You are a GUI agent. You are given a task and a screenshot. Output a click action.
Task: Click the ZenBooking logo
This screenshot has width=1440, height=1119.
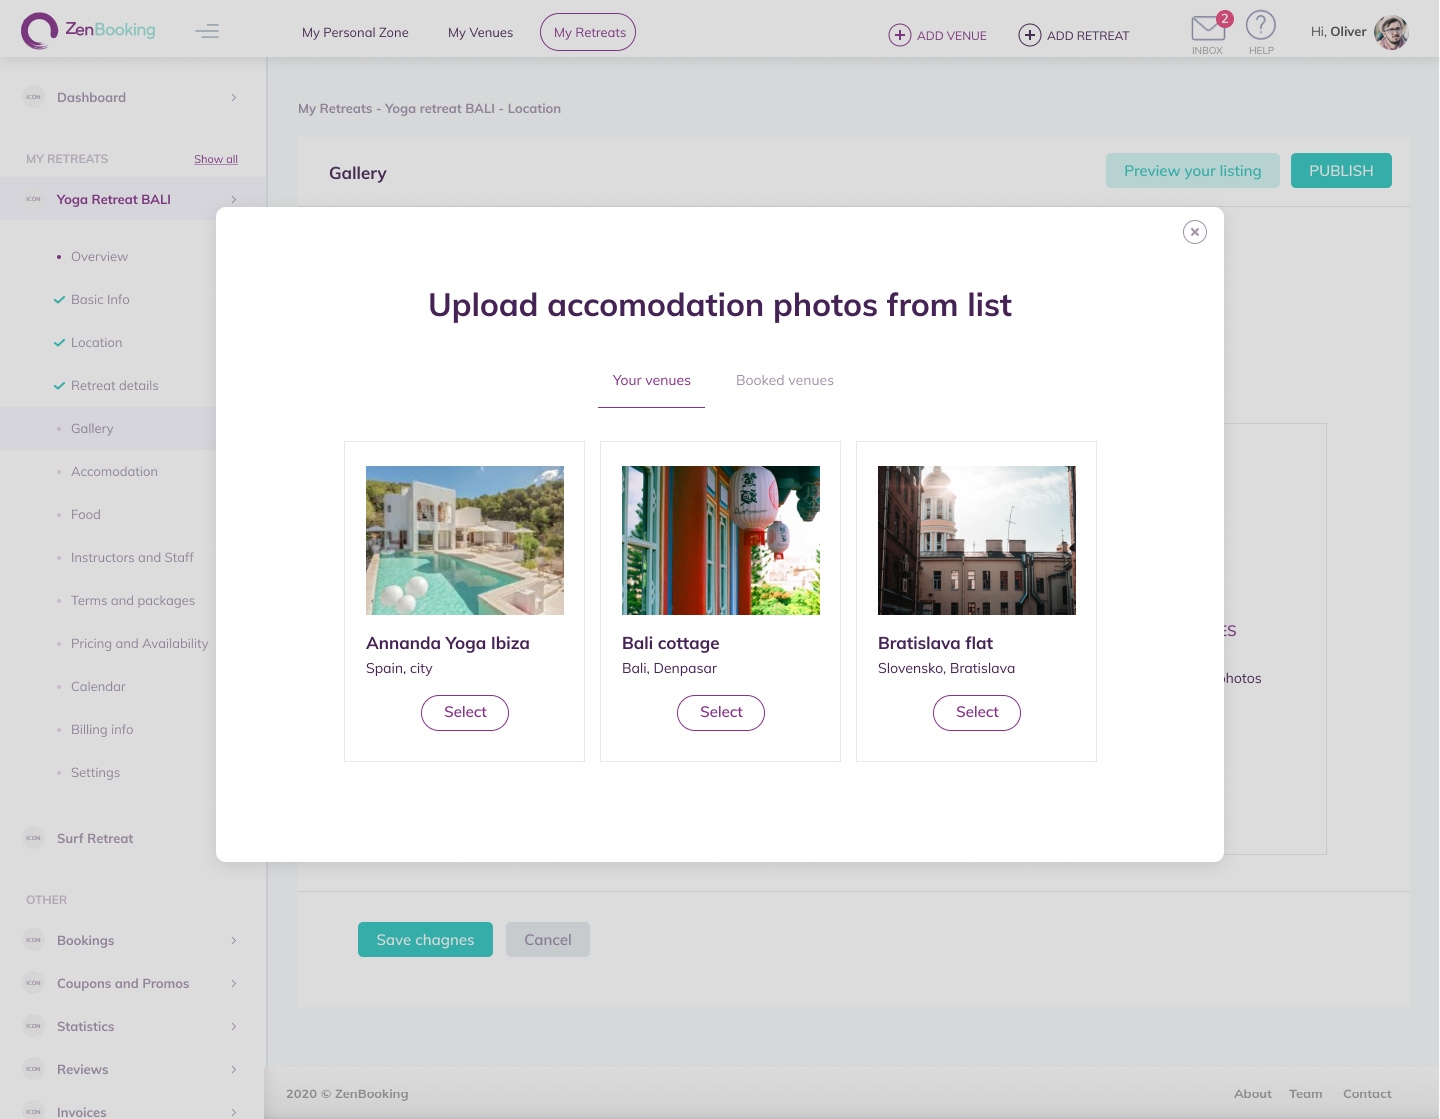pyautogui.click(x=88, y=31)
